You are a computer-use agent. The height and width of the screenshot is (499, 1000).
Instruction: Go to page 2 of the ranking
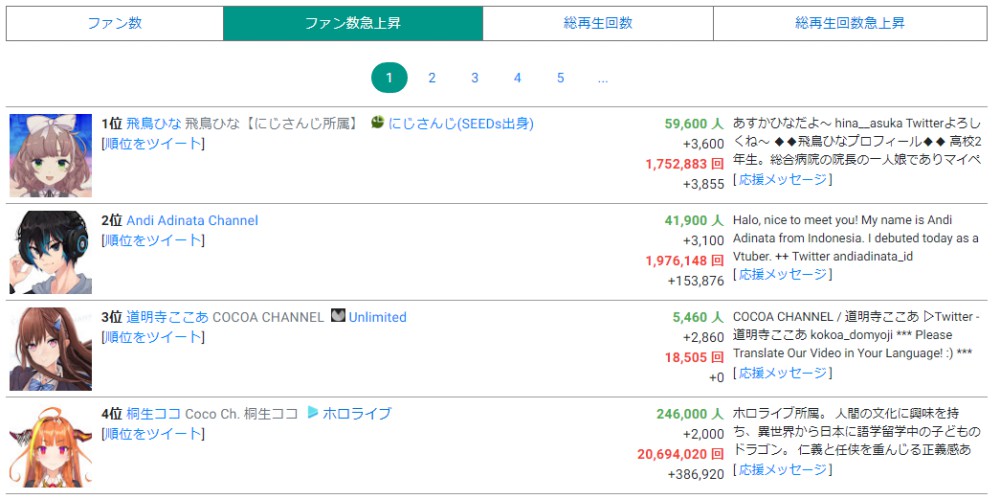[432, 78]
